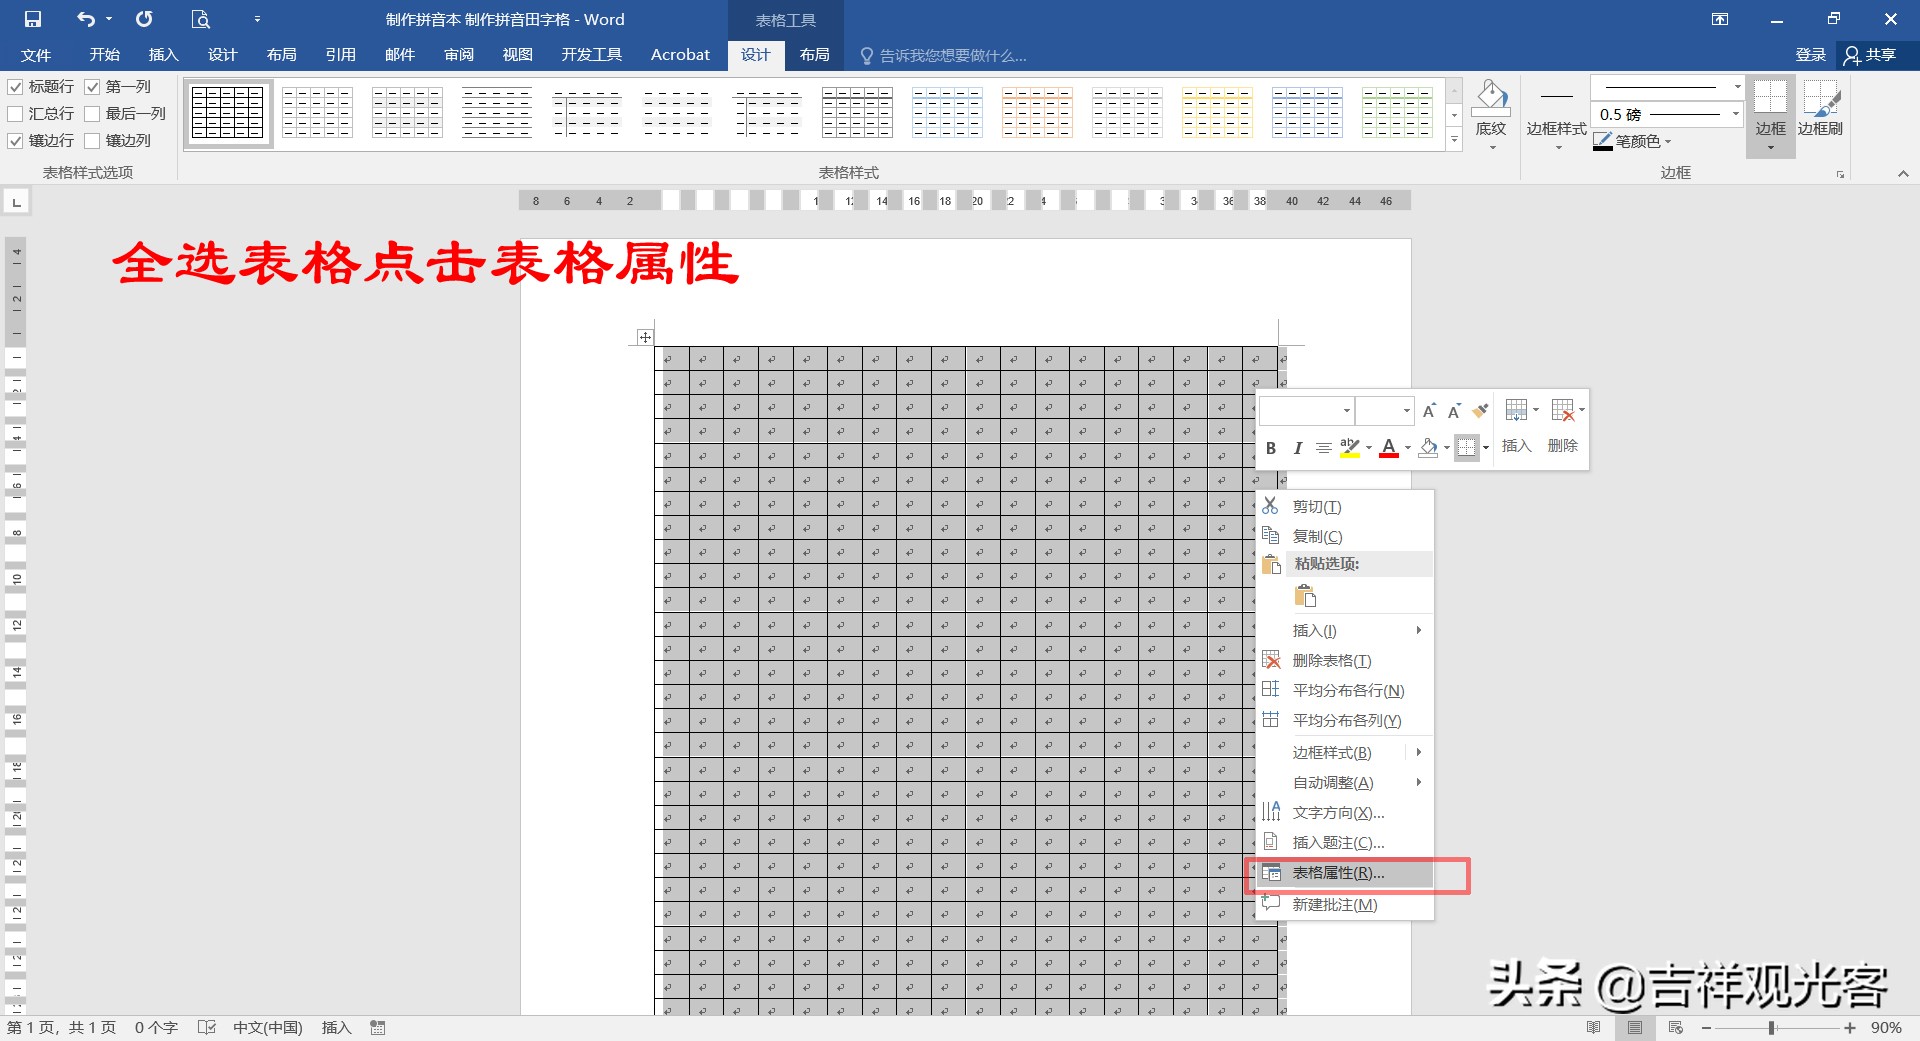Click 平均分布各行 in context menu
Viewport: 1920px width, 1041px height.
pos(1345,690)
